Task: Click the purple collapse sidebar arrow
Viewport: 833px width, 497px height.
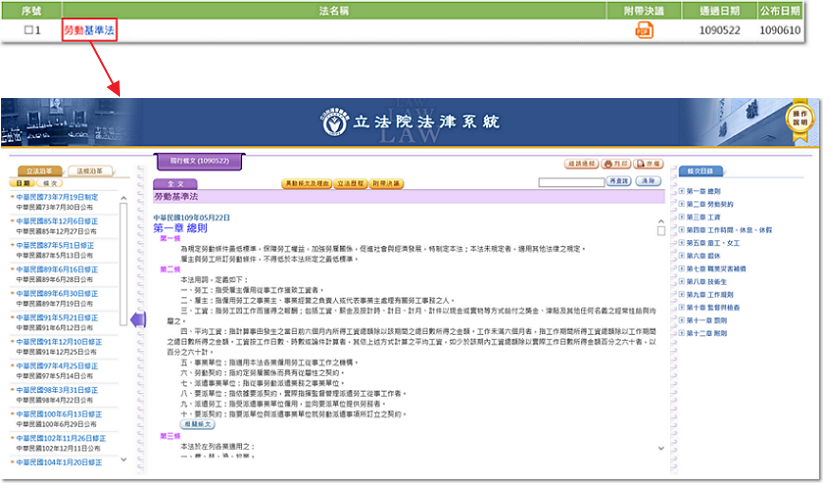Action: (x=139, y=319)
